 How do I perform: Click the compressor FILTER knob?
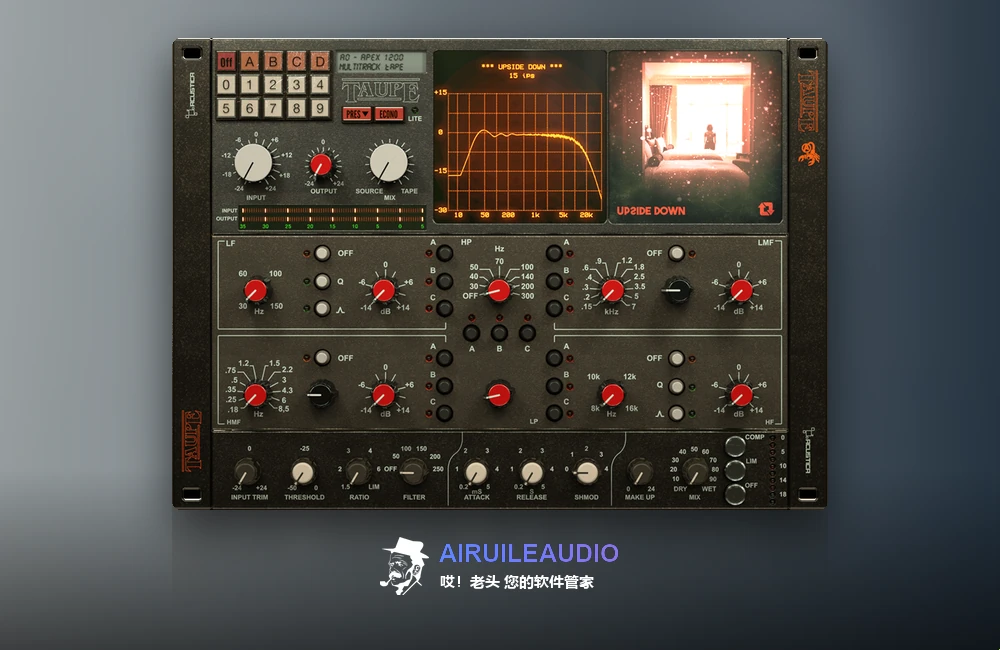coord(413,473)
